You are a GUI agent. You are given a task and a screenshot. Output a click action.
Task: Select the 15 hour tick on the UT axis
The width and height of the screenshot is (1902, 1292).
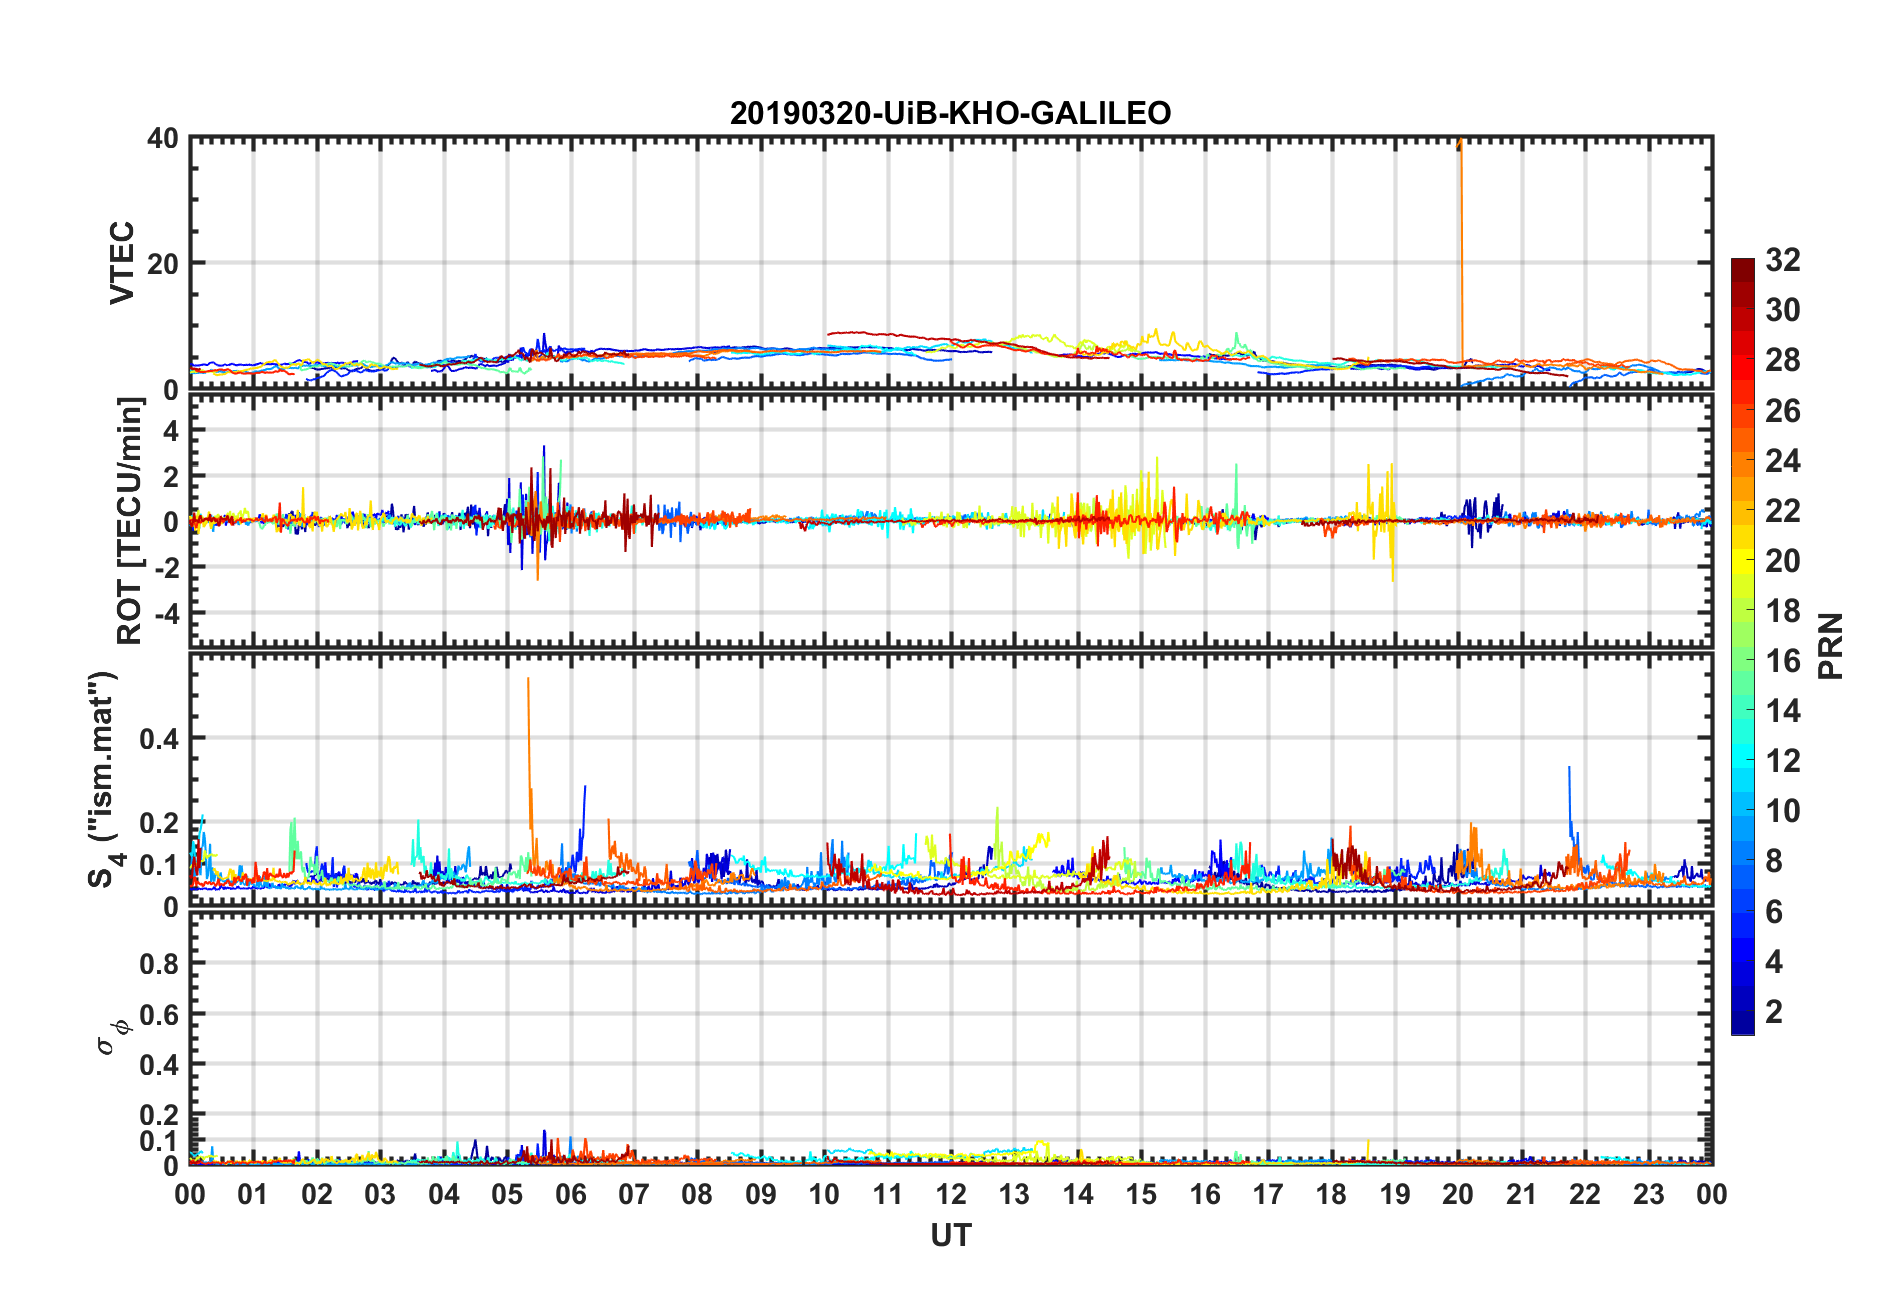point(1141,1194)
